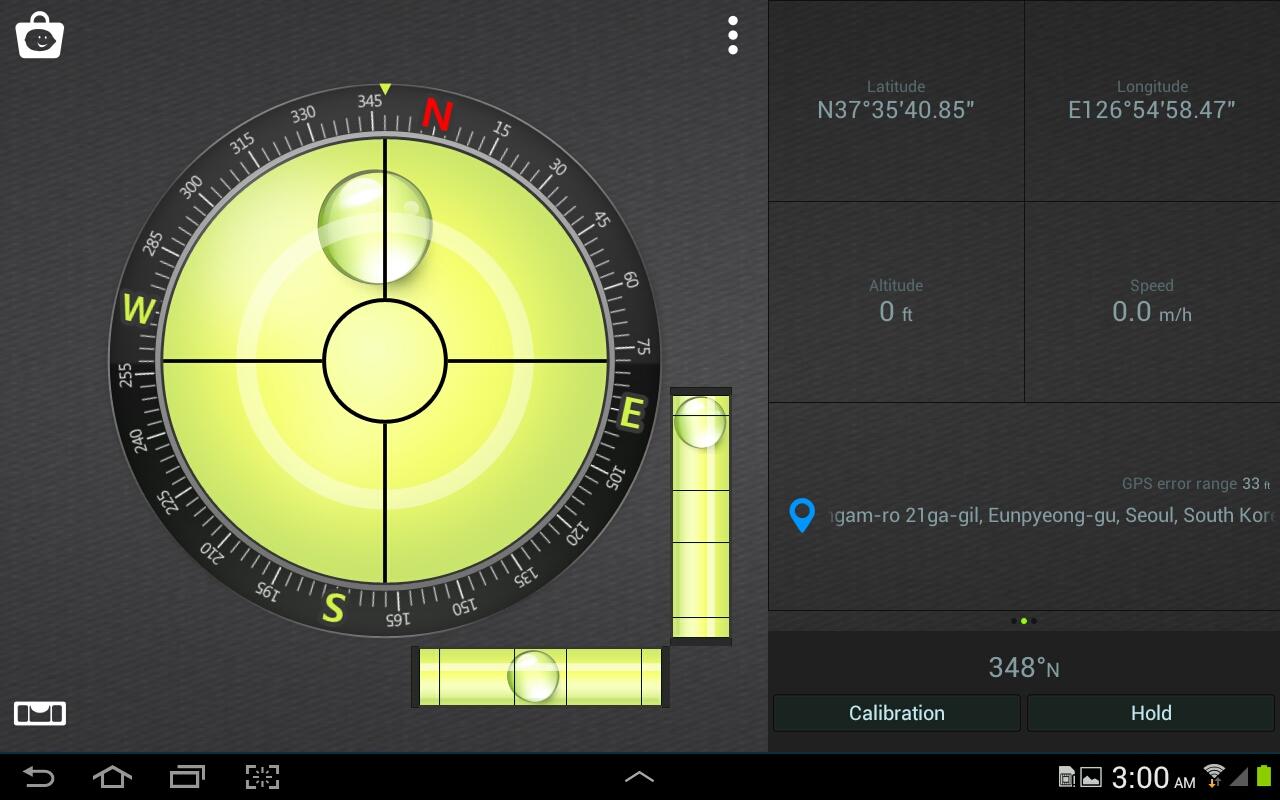1280x800 pixels.
Task: Tap the blue location pin icon
Action: [x=803, y=516]
